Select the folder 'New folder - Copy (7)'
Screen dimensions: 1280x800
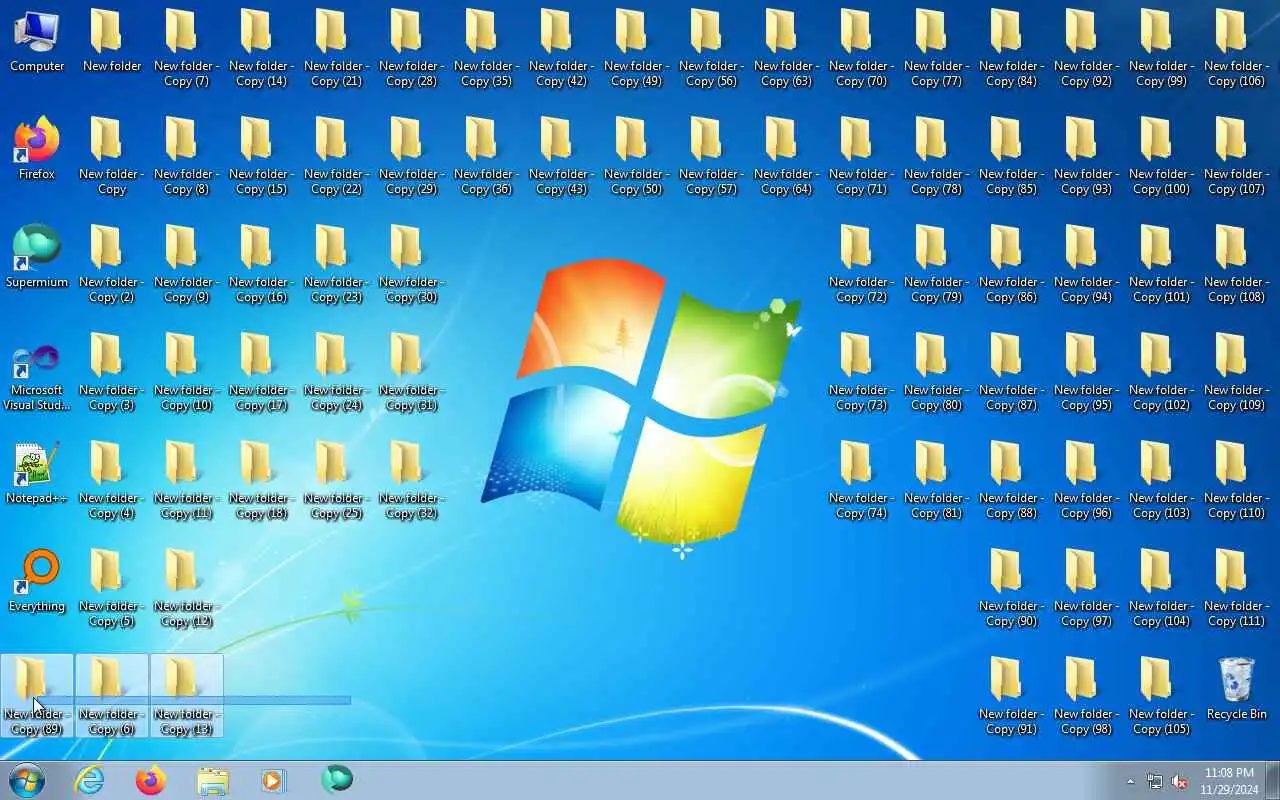pos(187,48)
